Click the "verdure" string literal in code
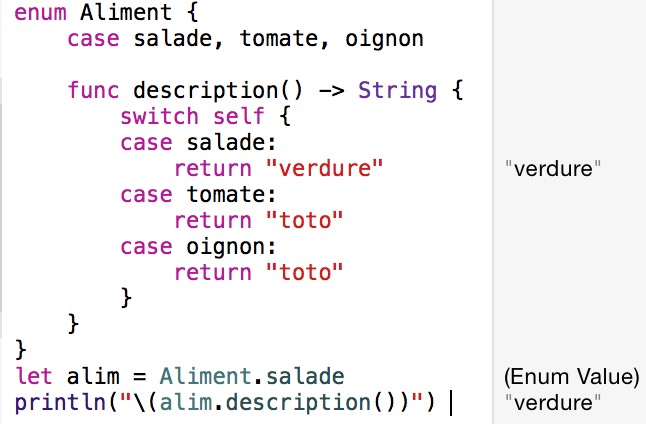 [325, 169]
